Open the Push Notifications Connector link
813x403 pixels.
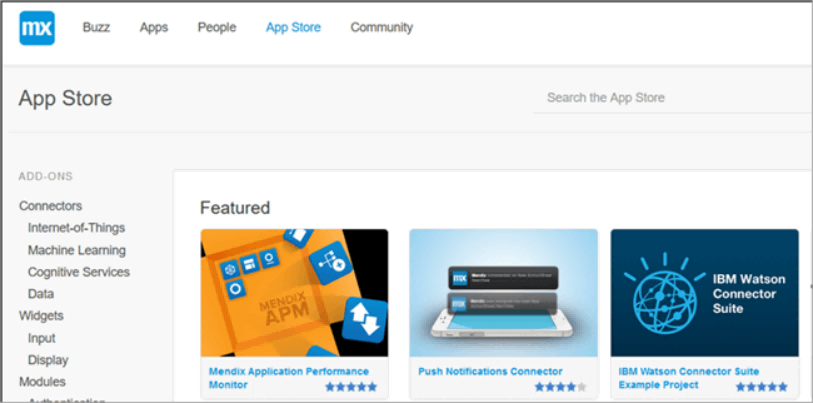490,371
